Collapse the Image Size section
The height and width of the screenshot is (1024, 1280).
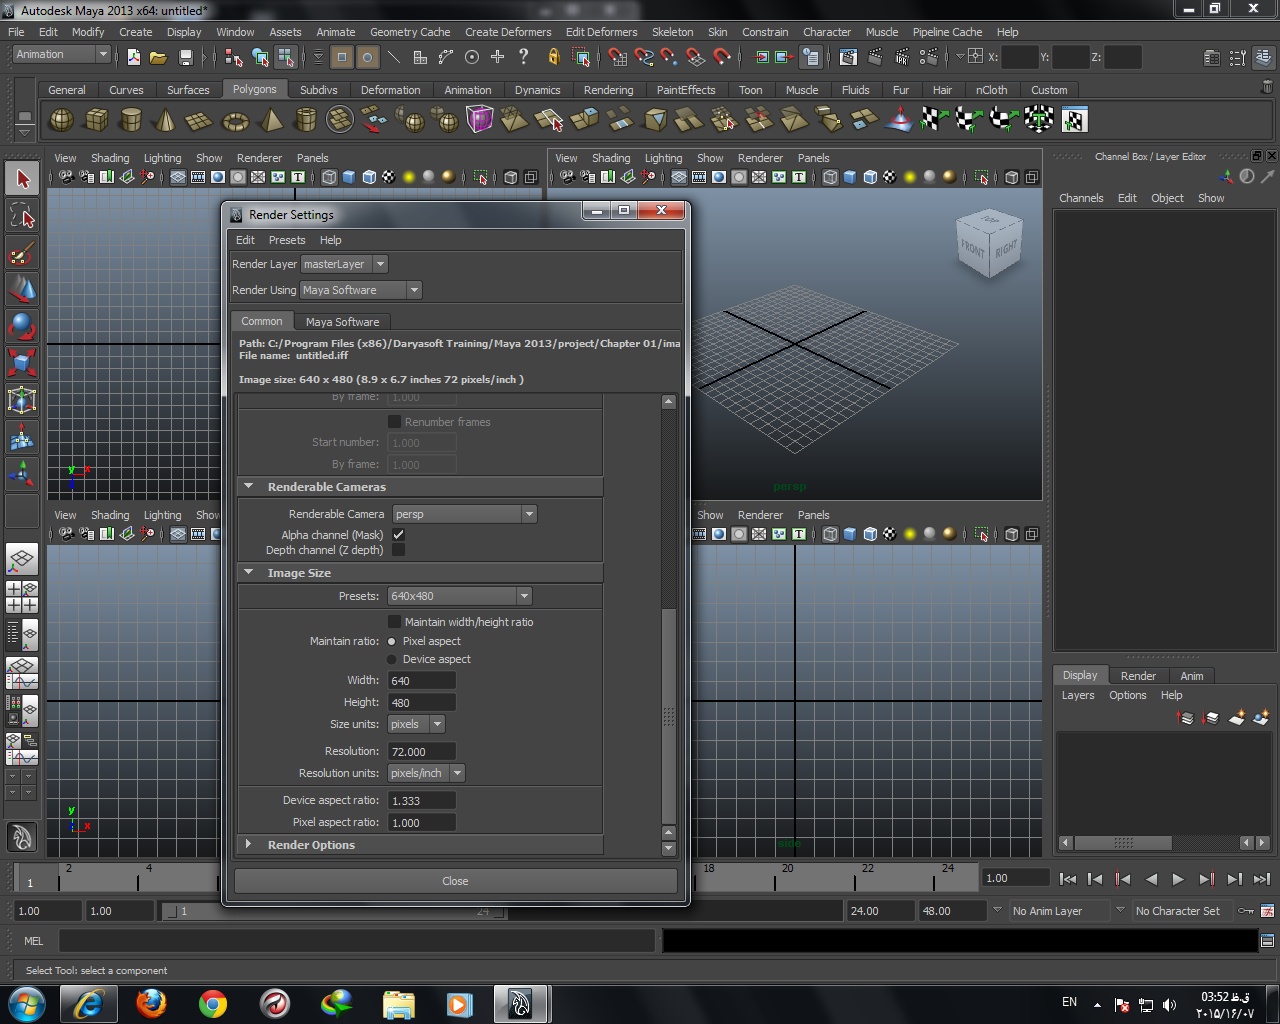pos(249,573)
